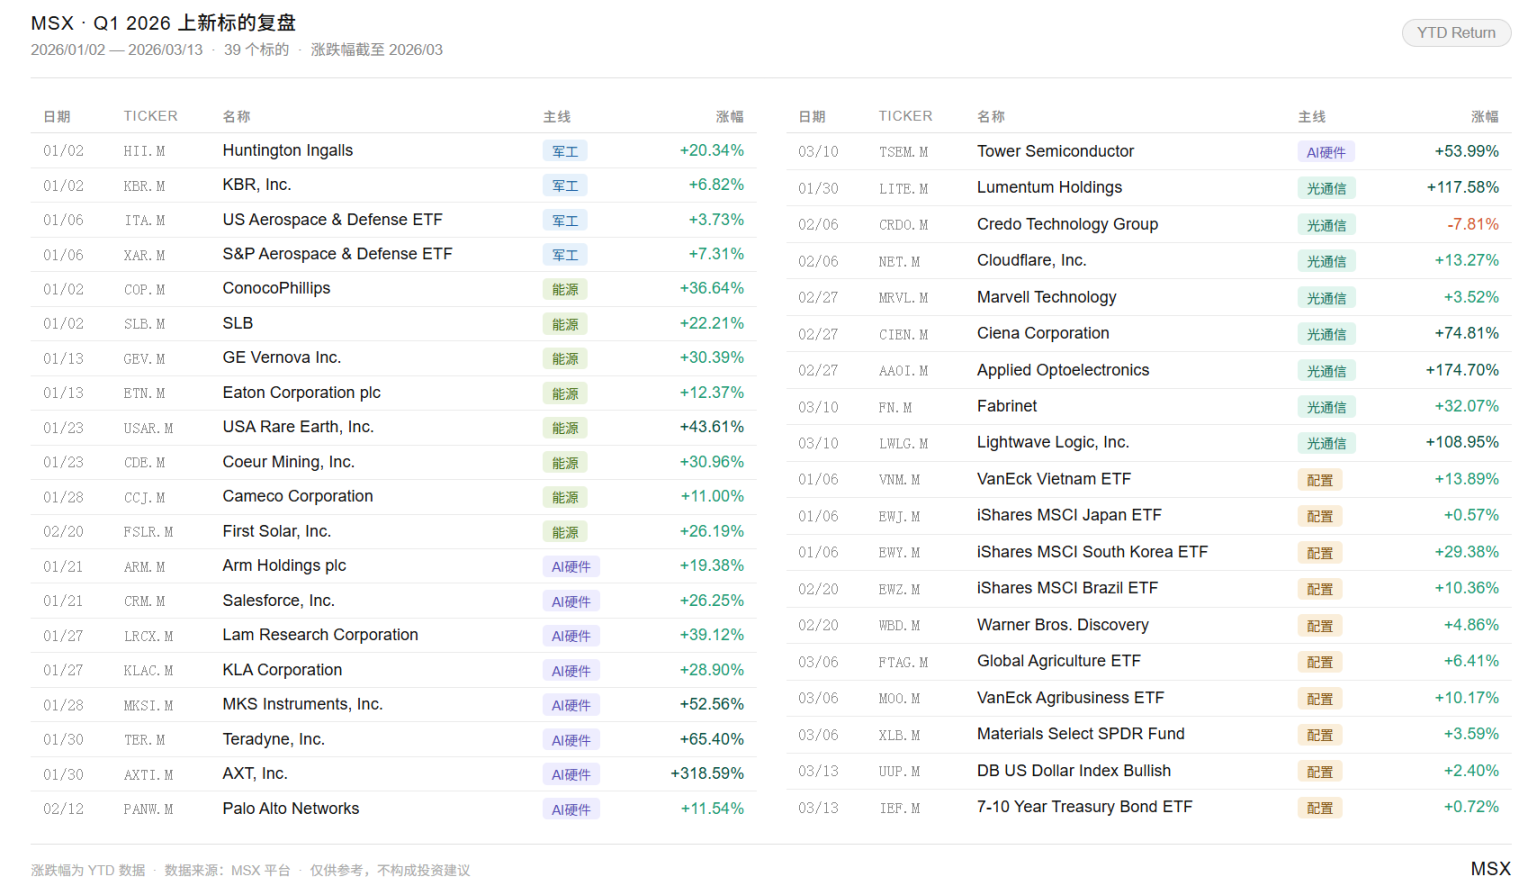
Task: Click the YTD Return button
Action: click(x=1455, y=33)
